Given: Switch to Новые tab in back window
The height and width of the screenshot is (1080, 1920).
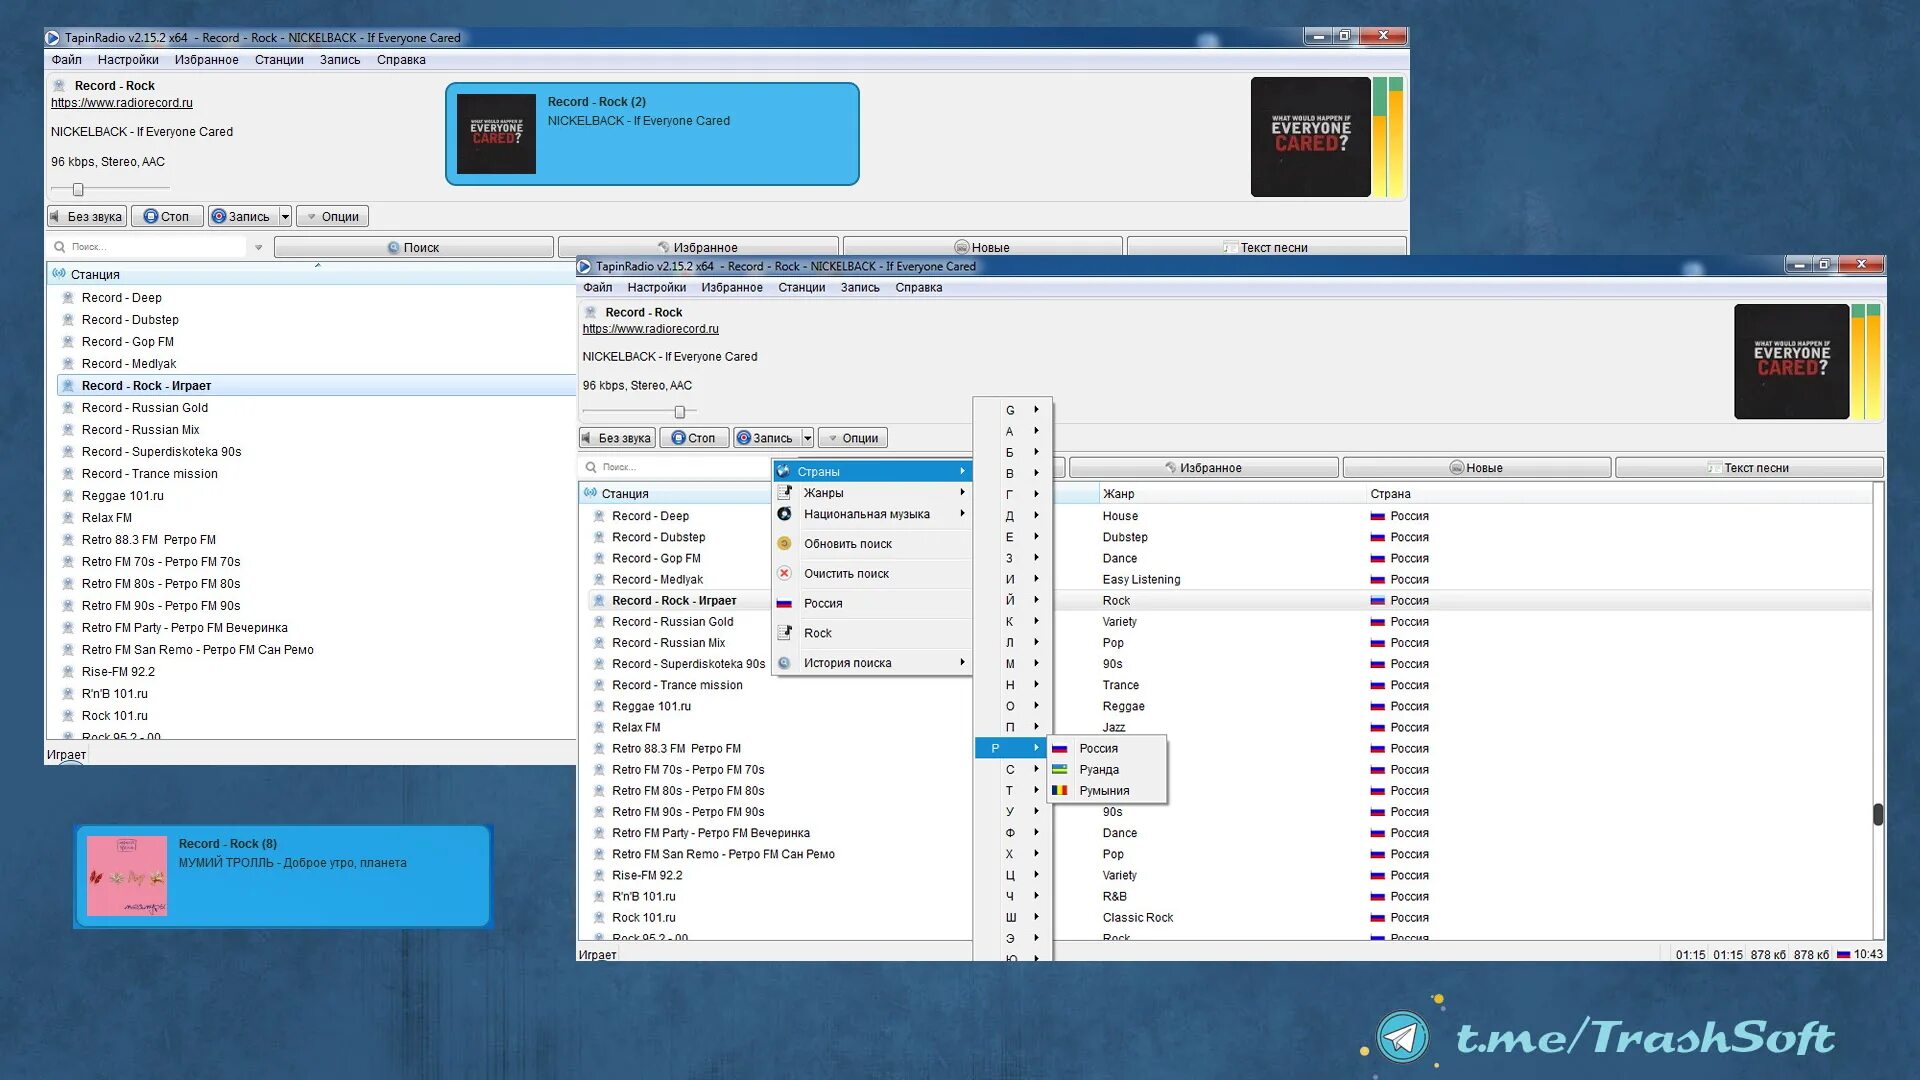Looking at the screenshot, I should (982, 247).
